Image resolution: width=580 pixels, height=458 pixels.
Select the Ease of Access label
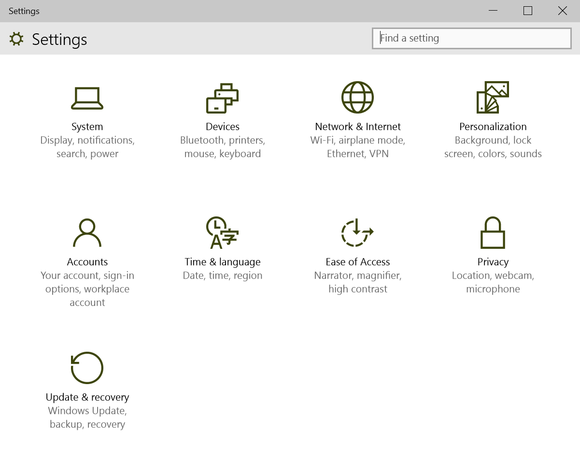358,262
